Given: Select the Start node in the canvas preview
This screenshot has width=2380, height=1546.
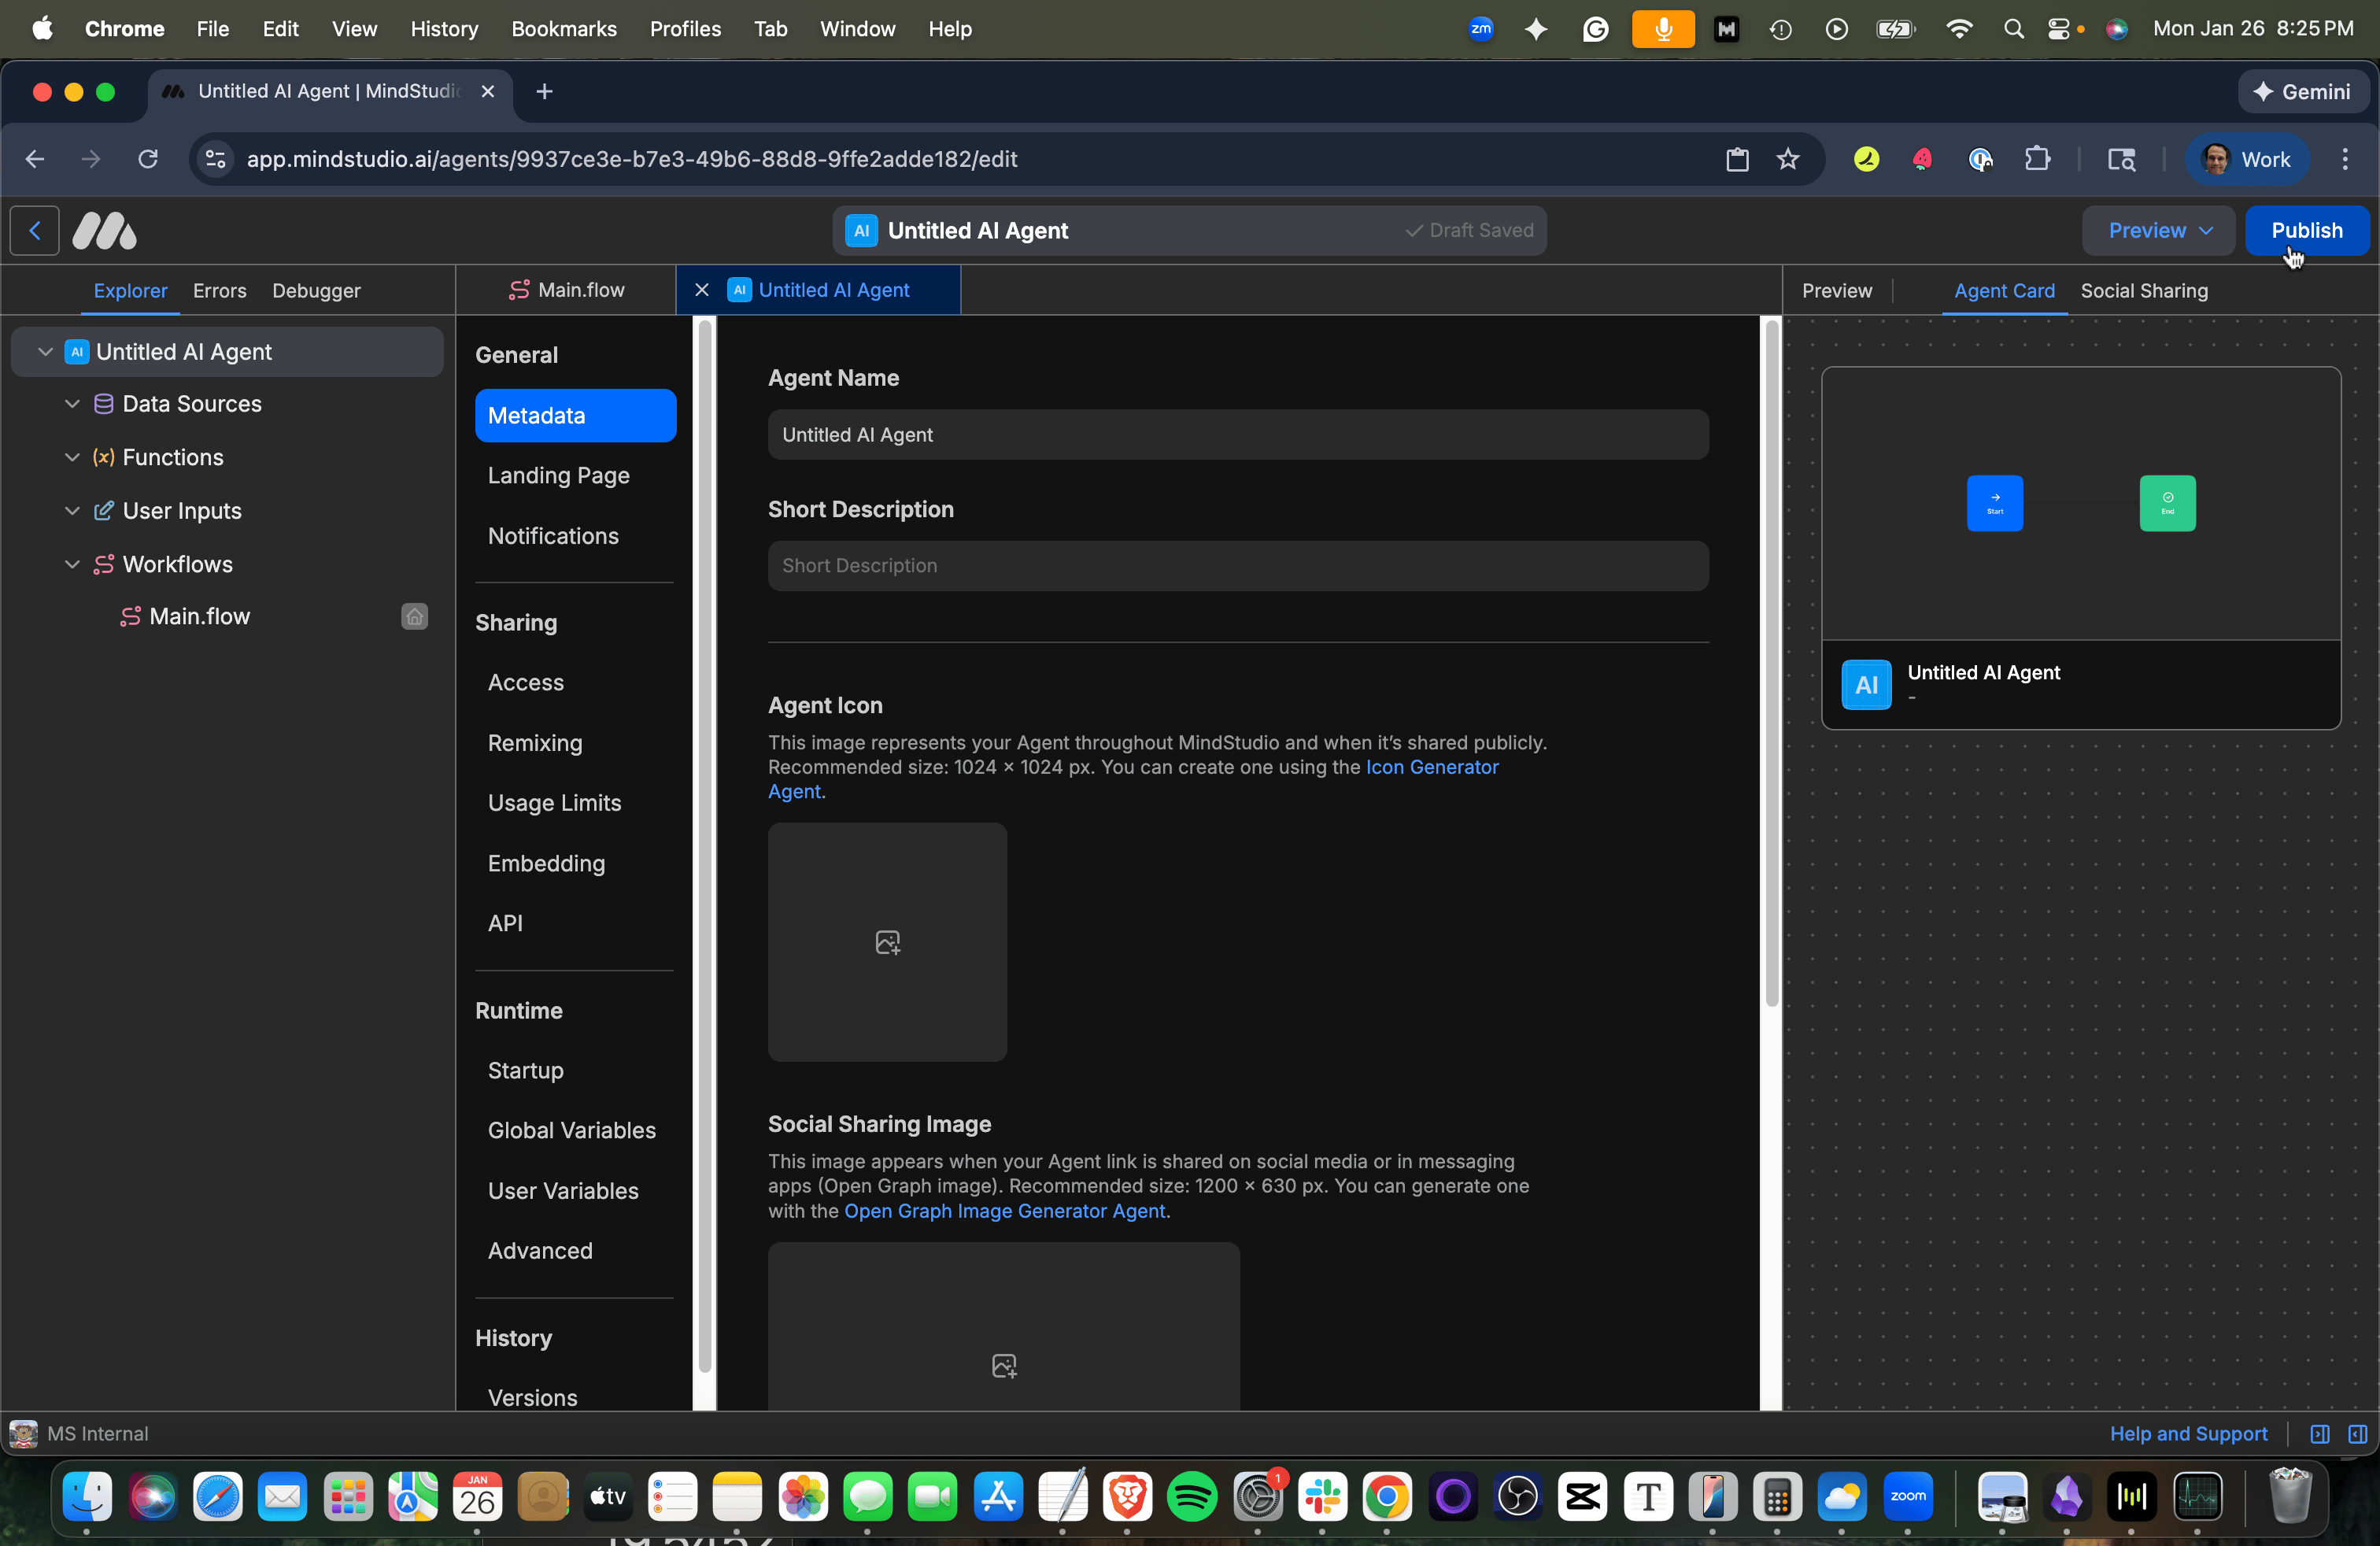Looking at the screenshot, I should pyautogui.click(x=1994, y=503).
